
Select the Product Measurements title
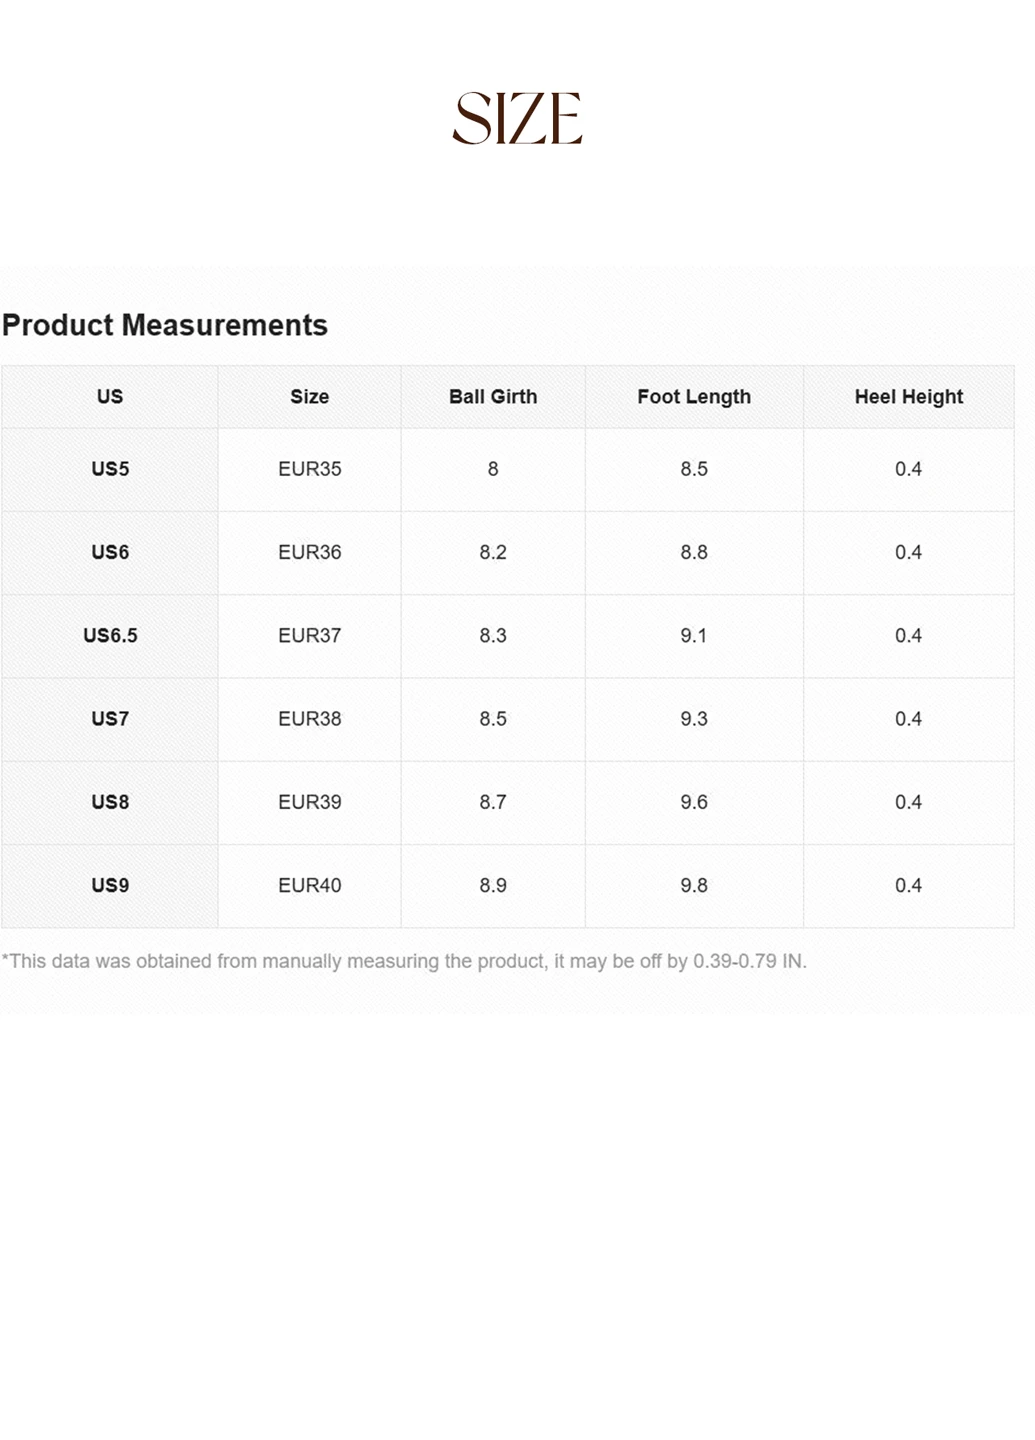(x=165, y=325)
